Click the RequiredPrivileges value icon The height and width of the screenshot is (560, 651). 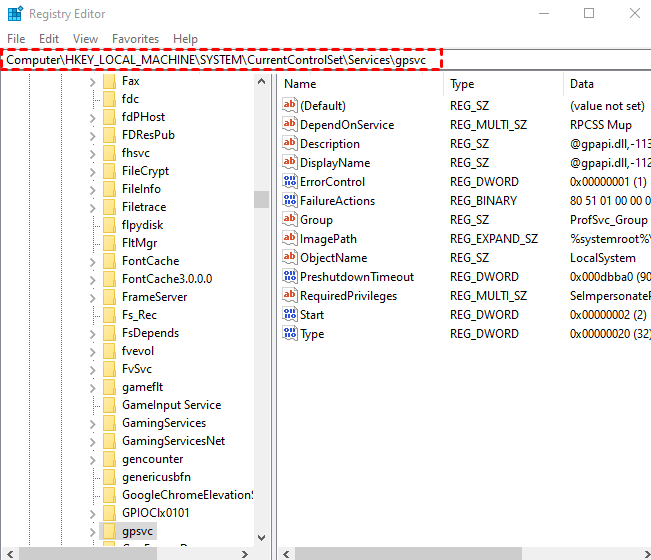click(290, 296)
